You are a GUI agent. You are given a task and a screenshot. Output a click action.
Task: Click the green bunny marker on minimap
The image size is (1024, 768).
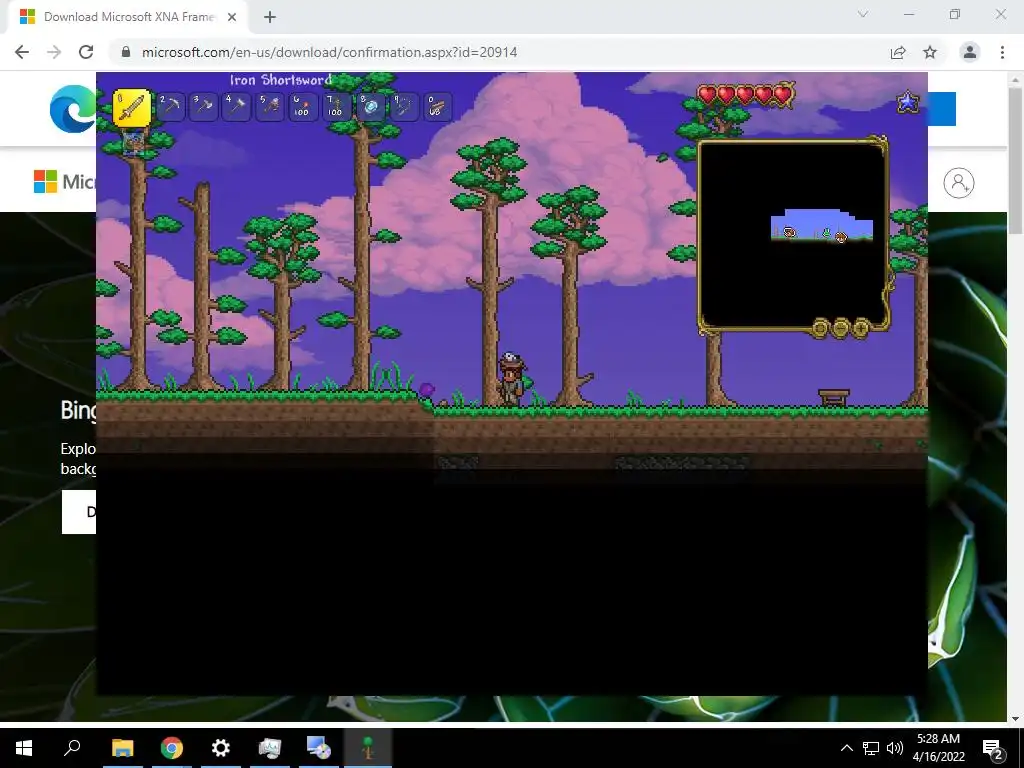pos(826,232)
